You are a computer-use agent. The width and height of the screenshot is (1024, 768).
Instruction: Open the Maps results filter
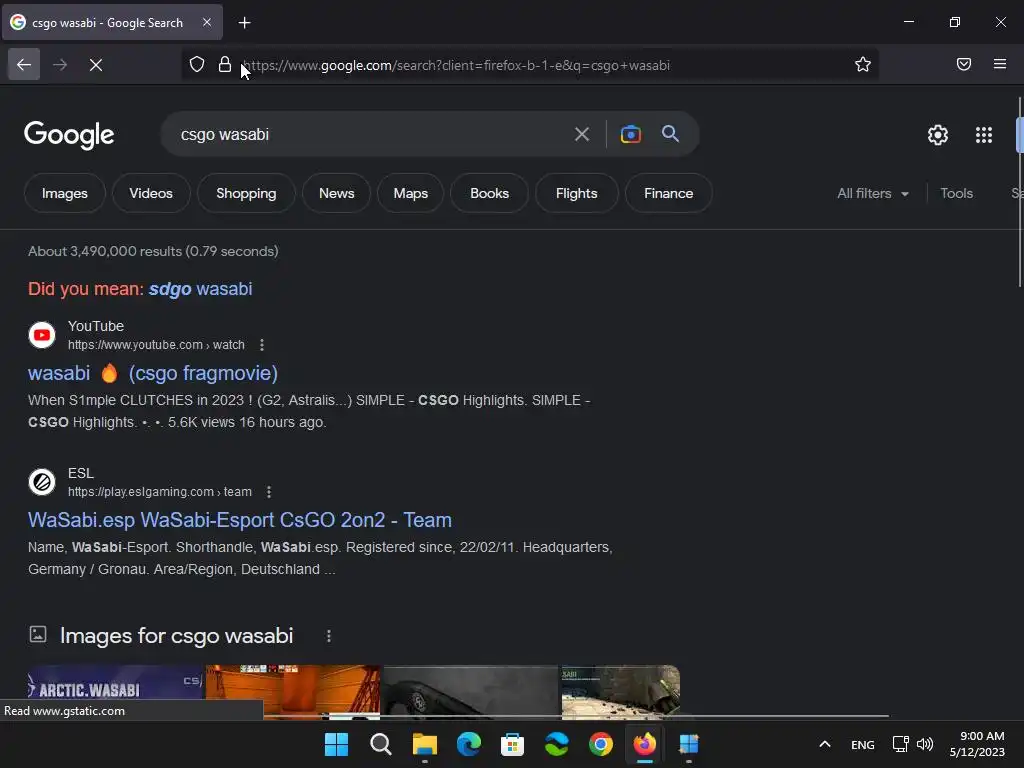[411, 193]
